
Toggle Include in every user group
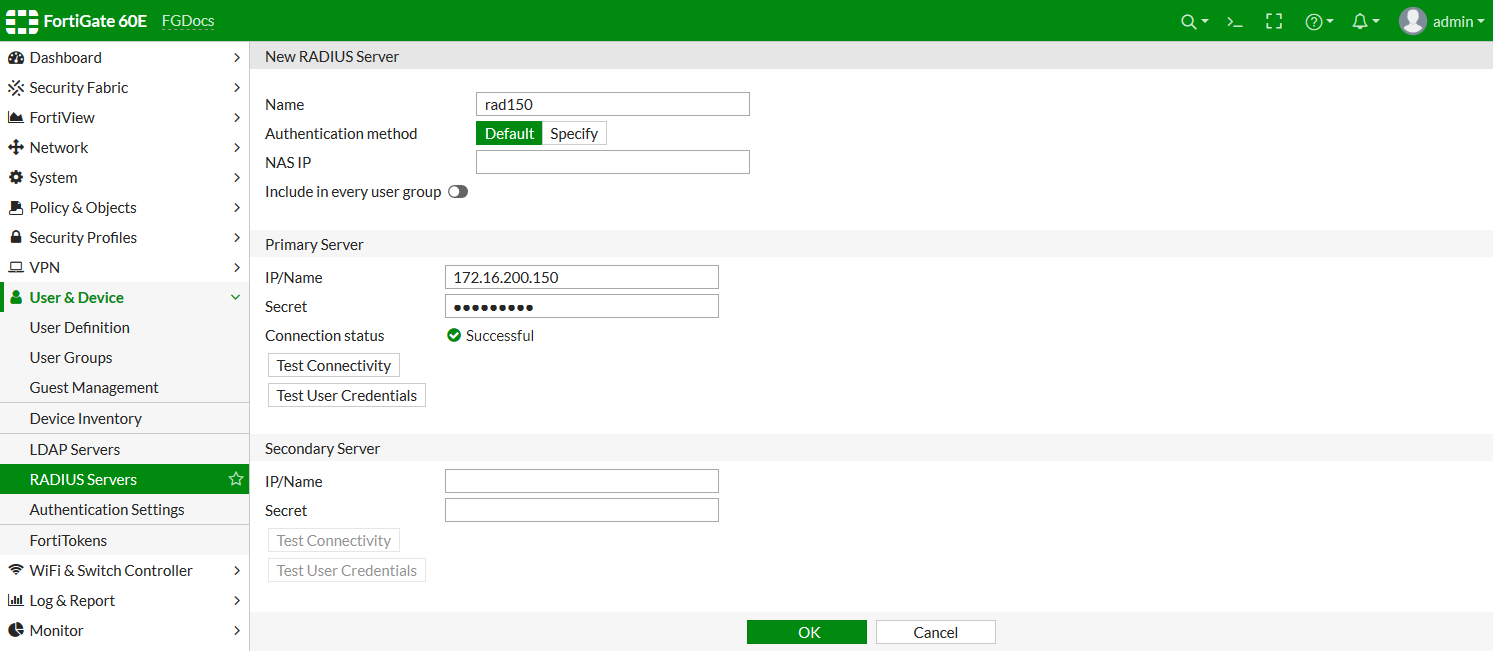[x=458, y=191]
